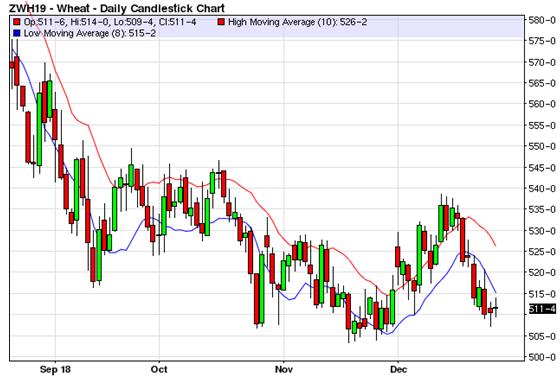Click the High Moving Average red swatch
Image resolution: width=560 pixels, height=380 pixels.
pos(221,22)
